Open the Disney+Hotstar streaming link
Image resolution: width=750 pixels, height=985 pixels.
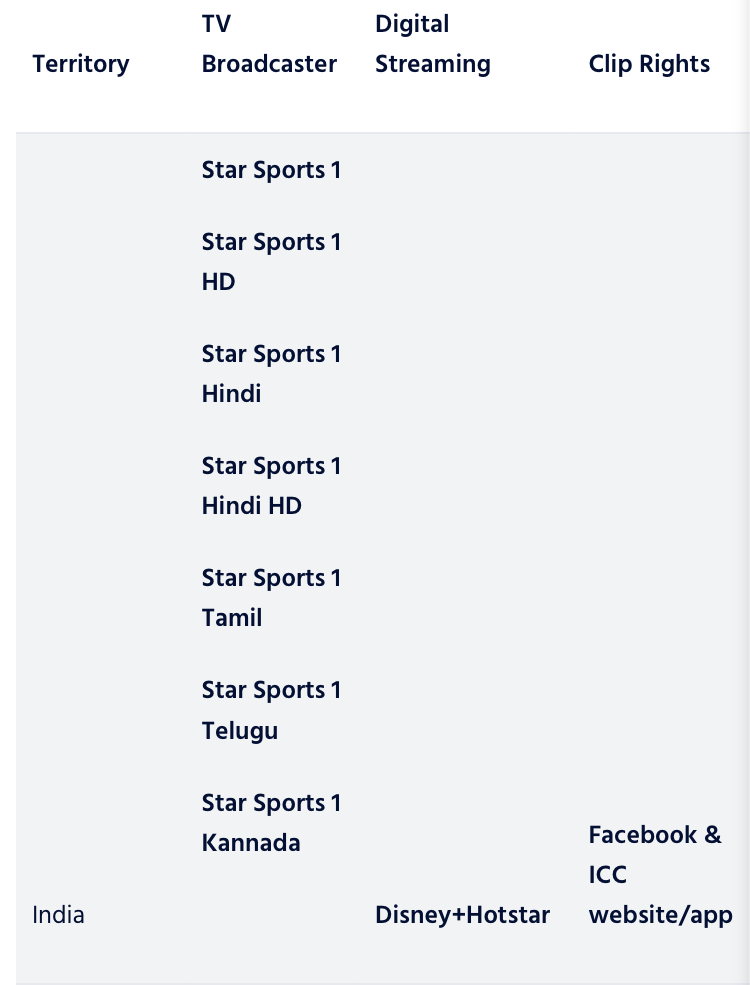pyautogui.click(x=462, y=915)
